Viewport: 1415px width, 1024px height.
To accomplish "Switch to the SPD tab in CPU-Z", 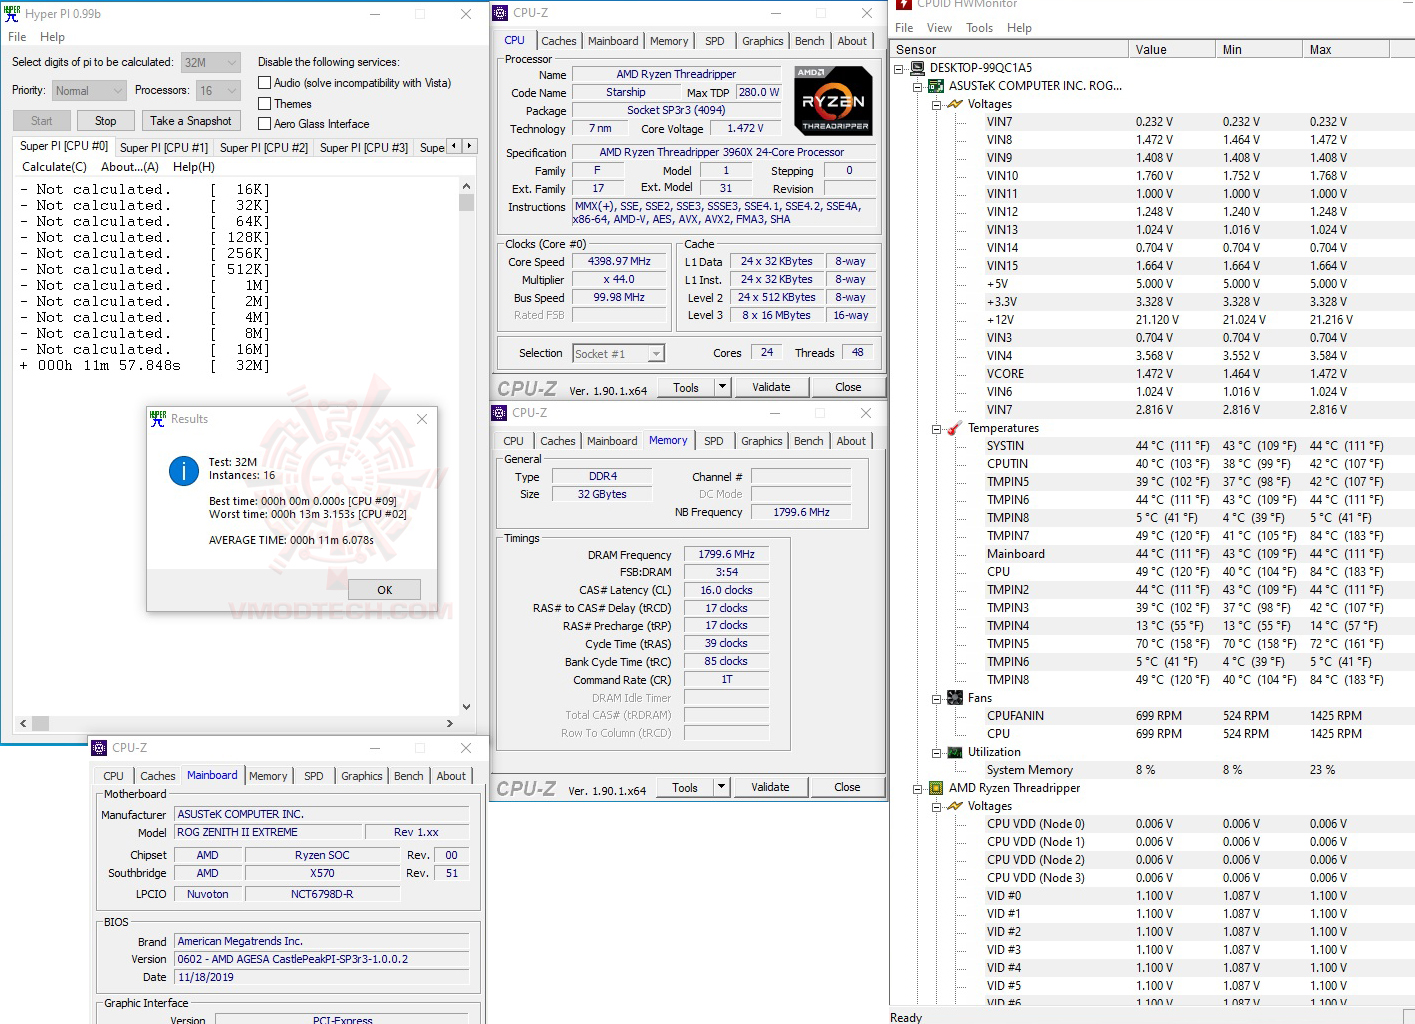I will coord(714,40).
